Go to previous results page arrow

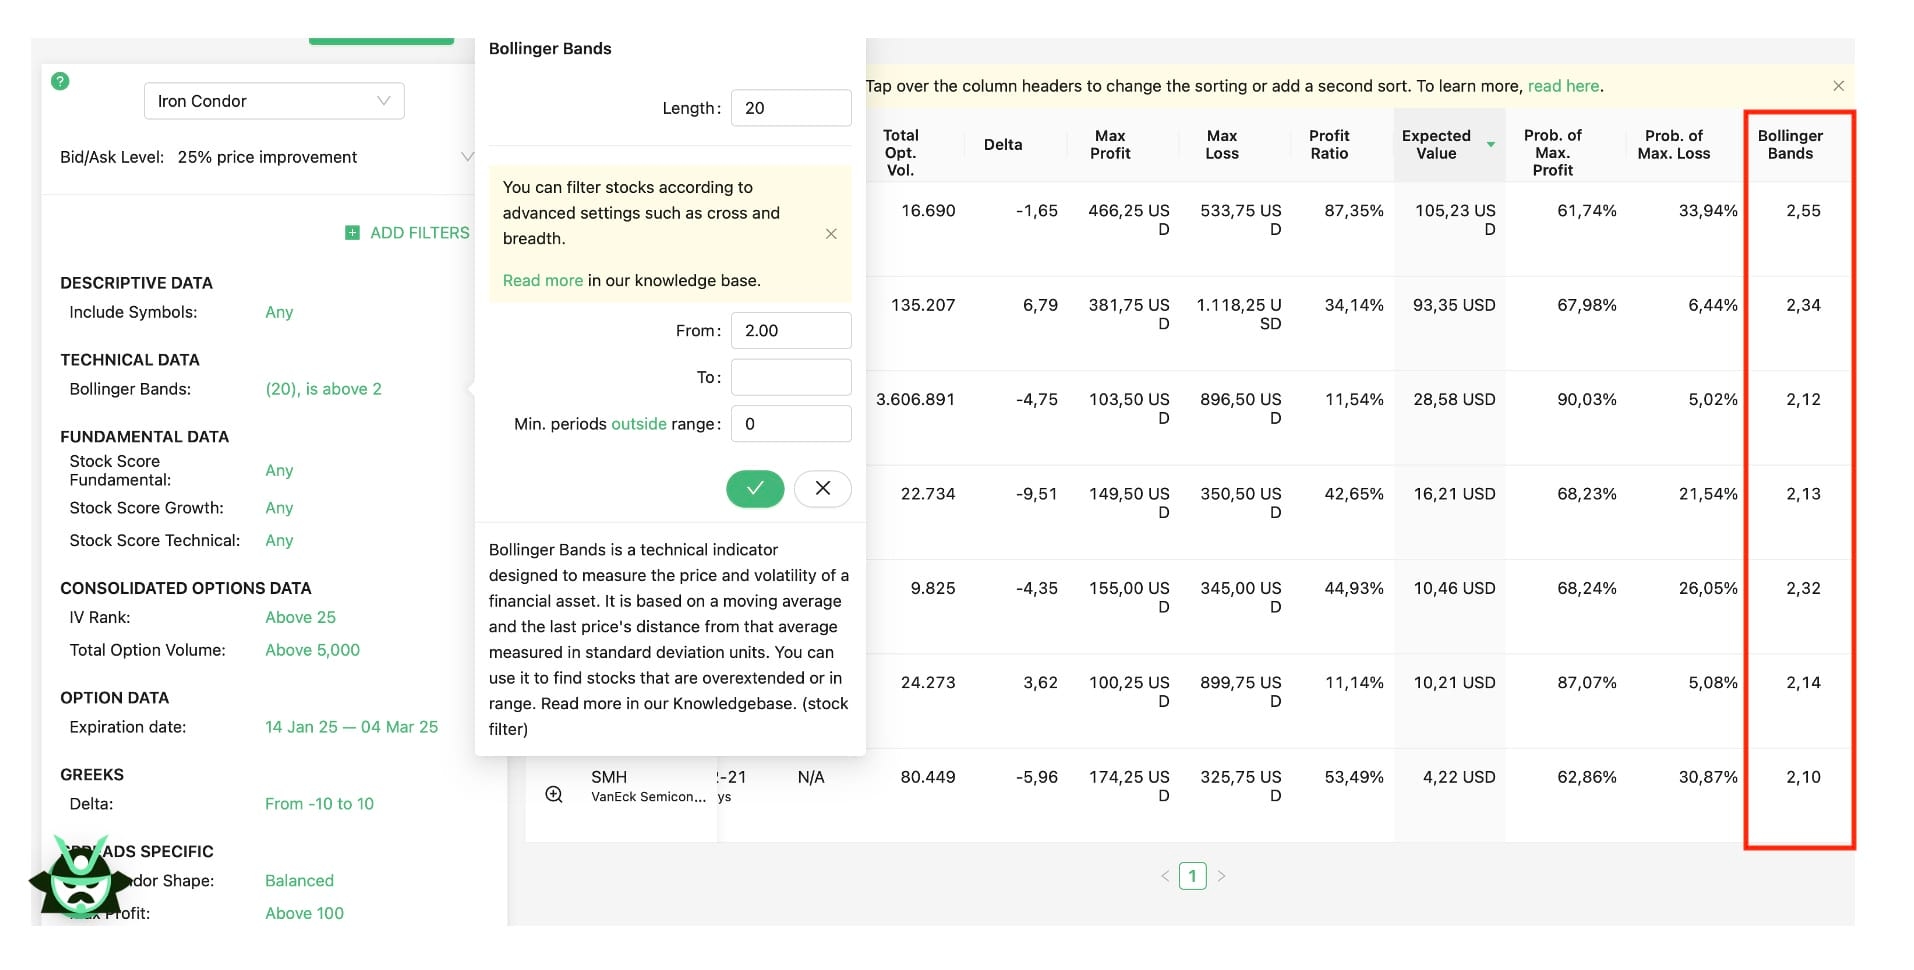point(1164,876)
